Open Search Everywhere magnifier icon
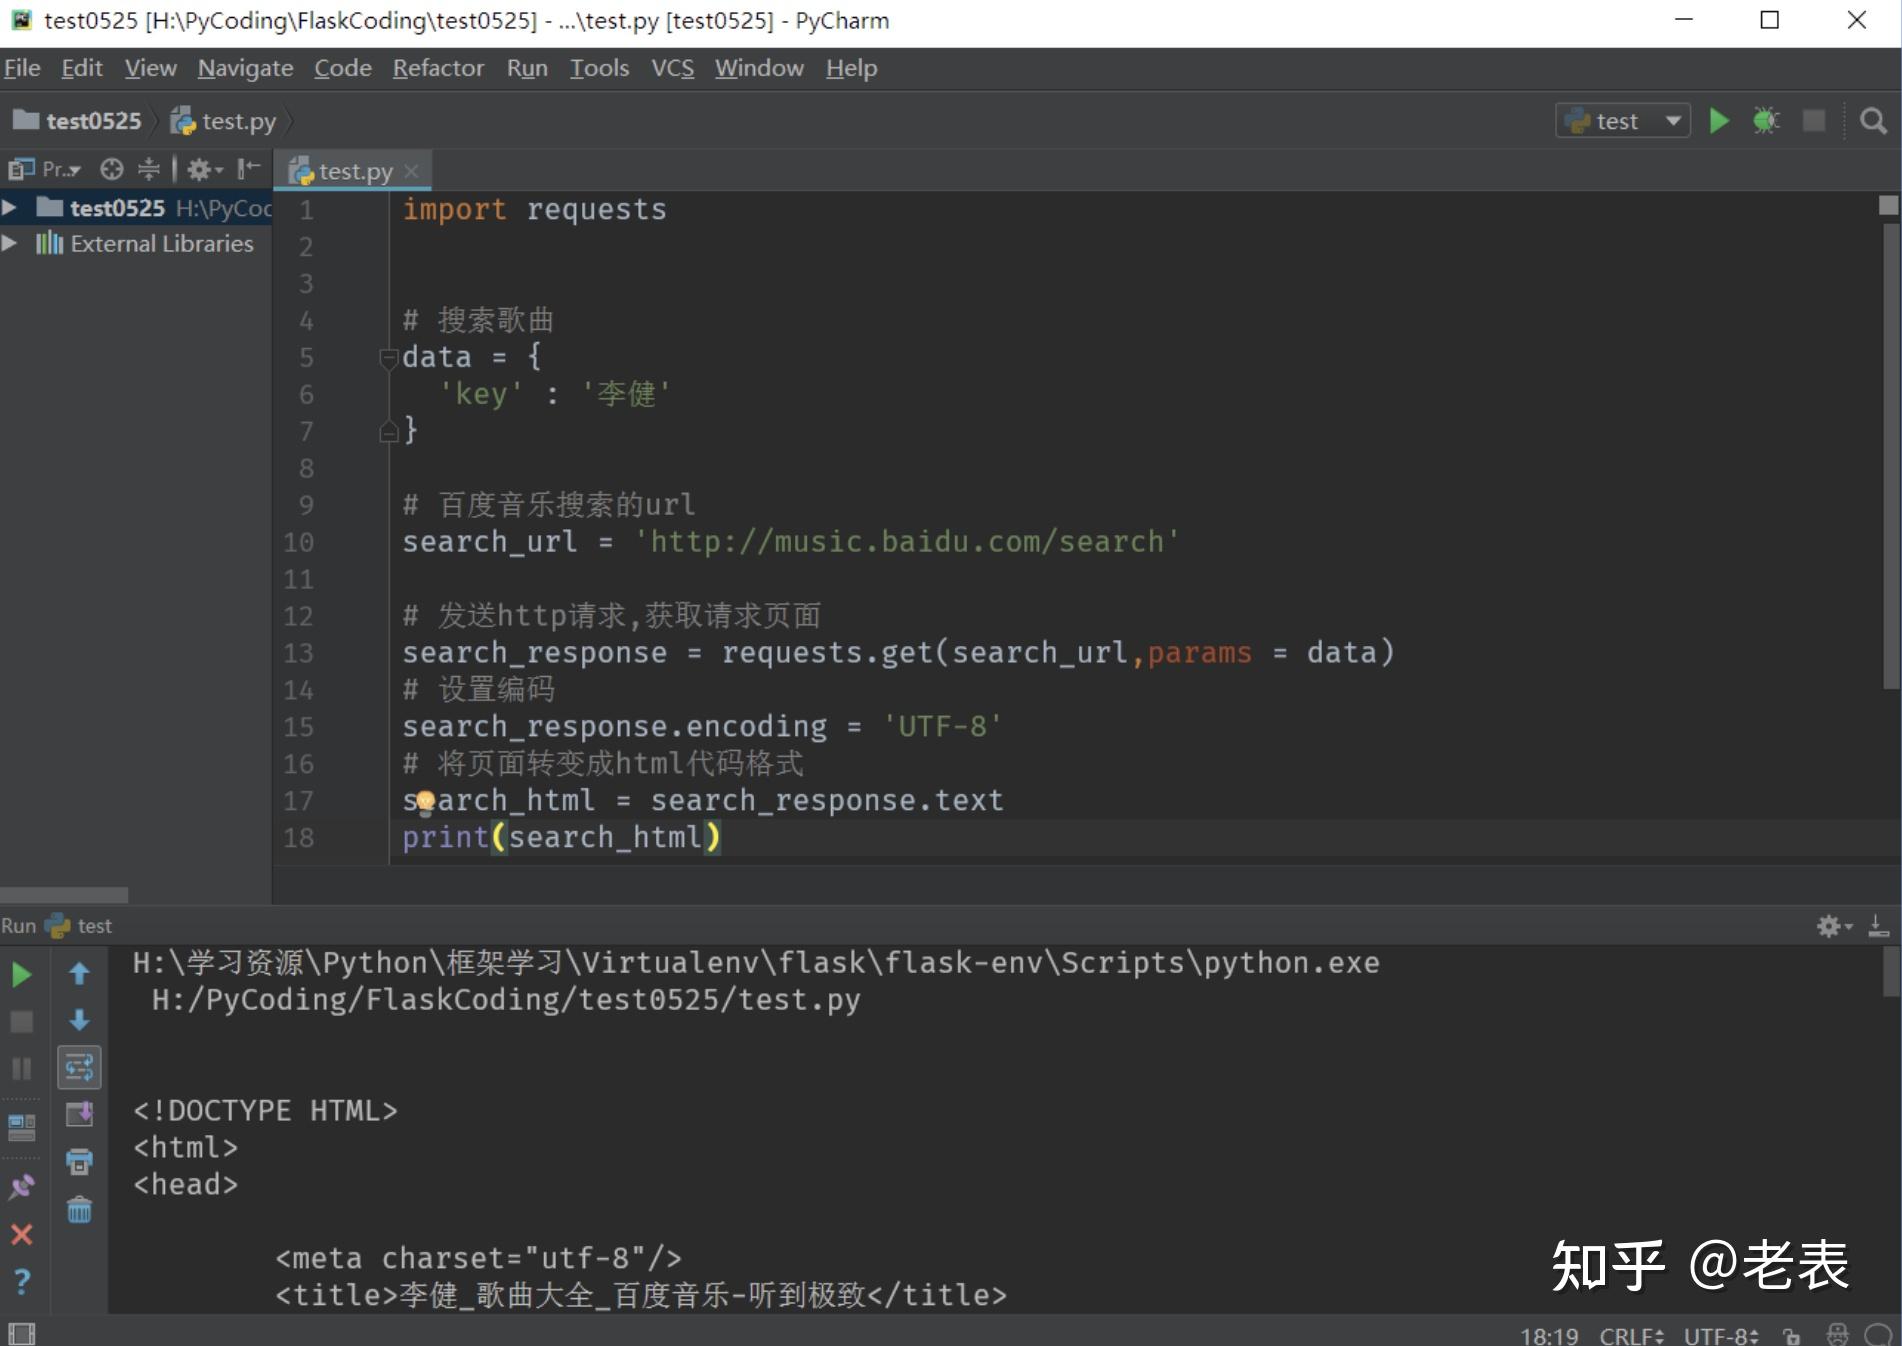The height and width of the screenshot is (1346, 1902). coord(1873,121)
